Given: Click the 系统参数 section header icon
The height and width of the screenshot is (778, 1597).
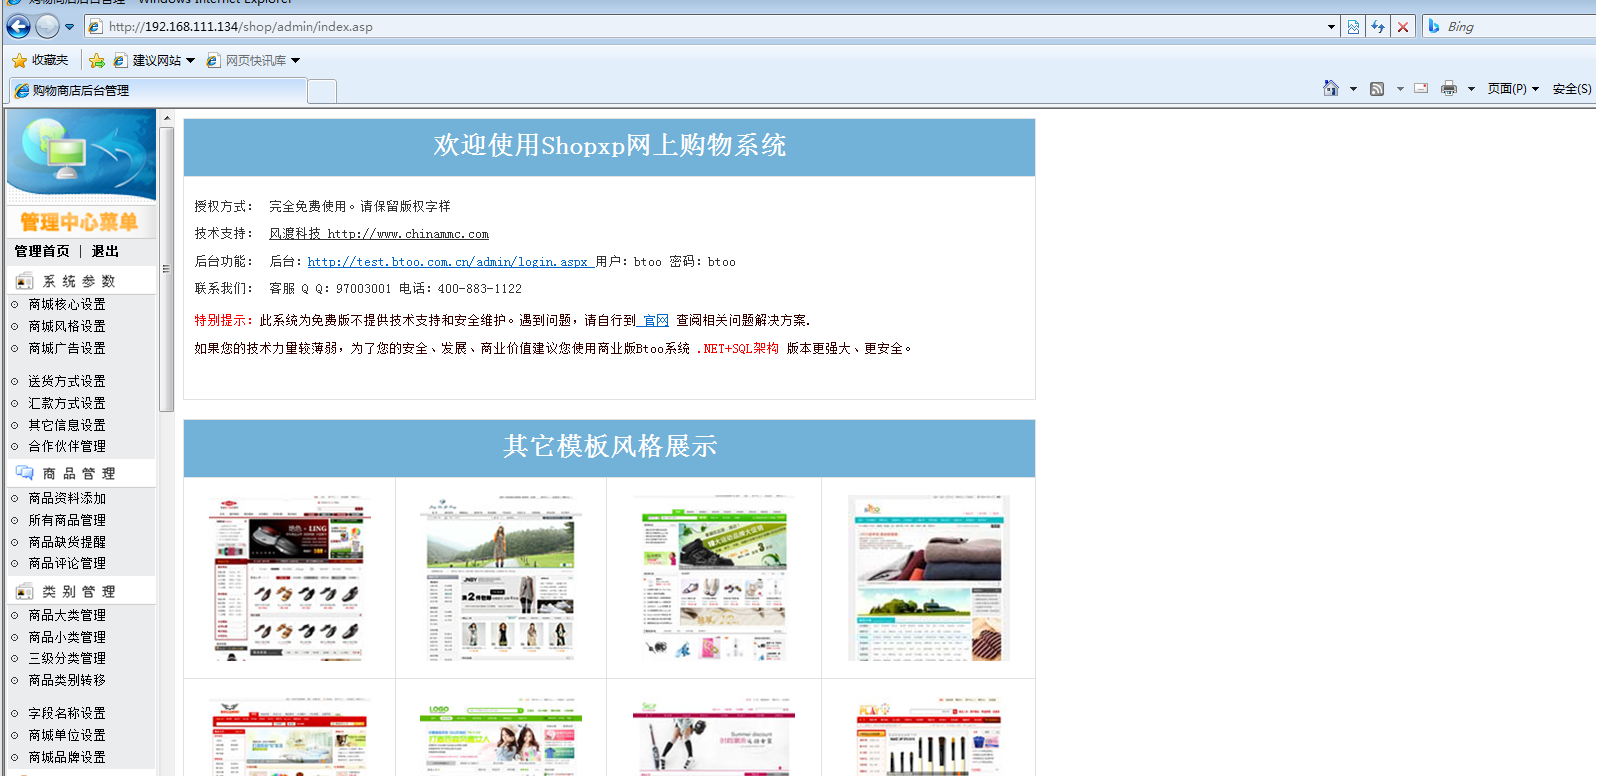Looking at the screenshot, I should 24,281.
